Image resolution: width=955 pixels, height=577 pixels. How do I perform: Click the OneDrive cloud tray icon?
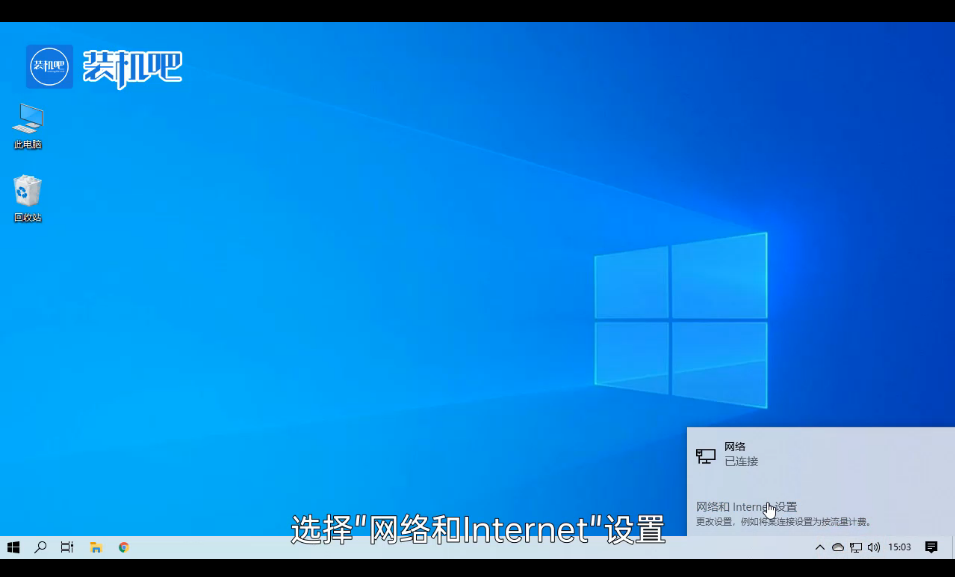pos(838,547)
